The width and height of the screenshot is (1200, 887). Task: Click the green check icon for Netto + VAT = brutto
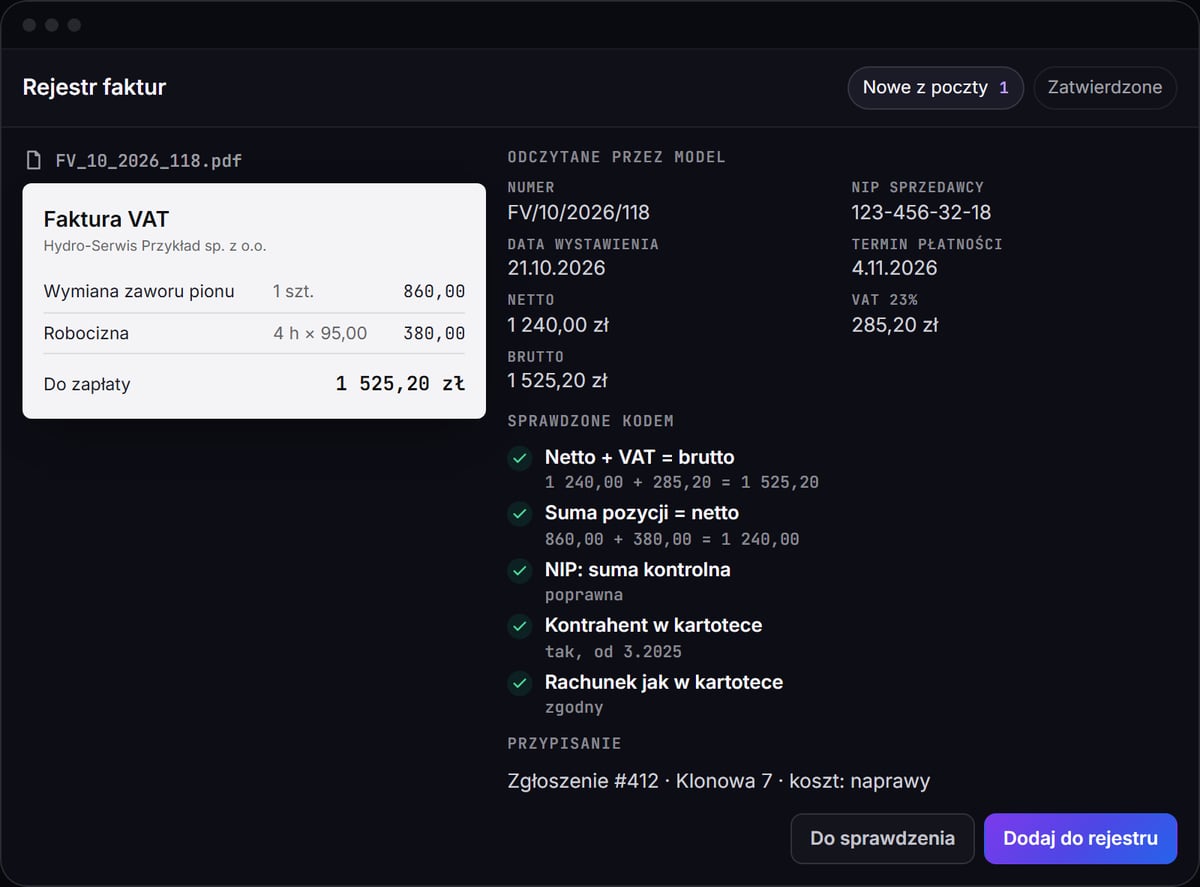pos(519,458)
